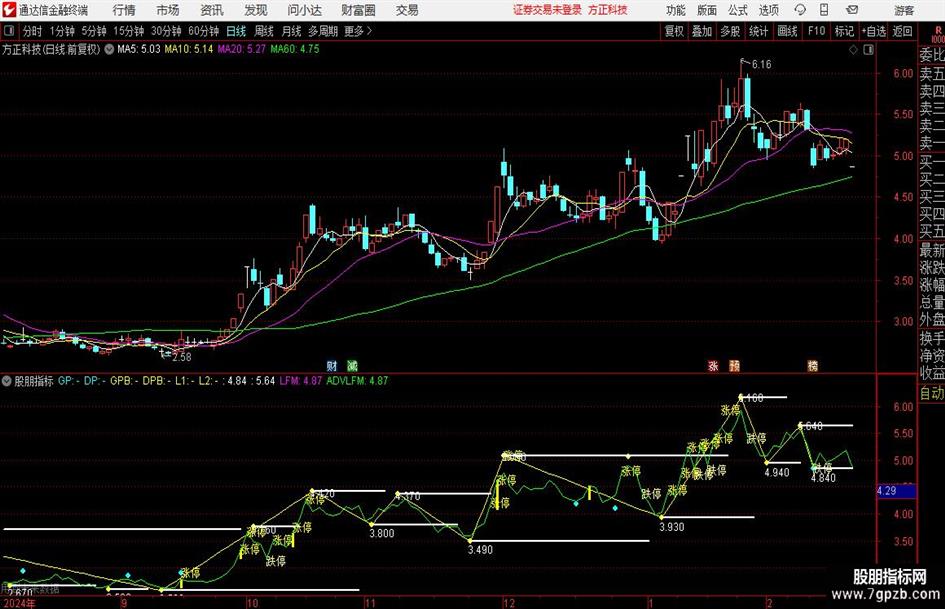Click the 画线 draw line button
945x609 pixels.
tap(787, 31)
